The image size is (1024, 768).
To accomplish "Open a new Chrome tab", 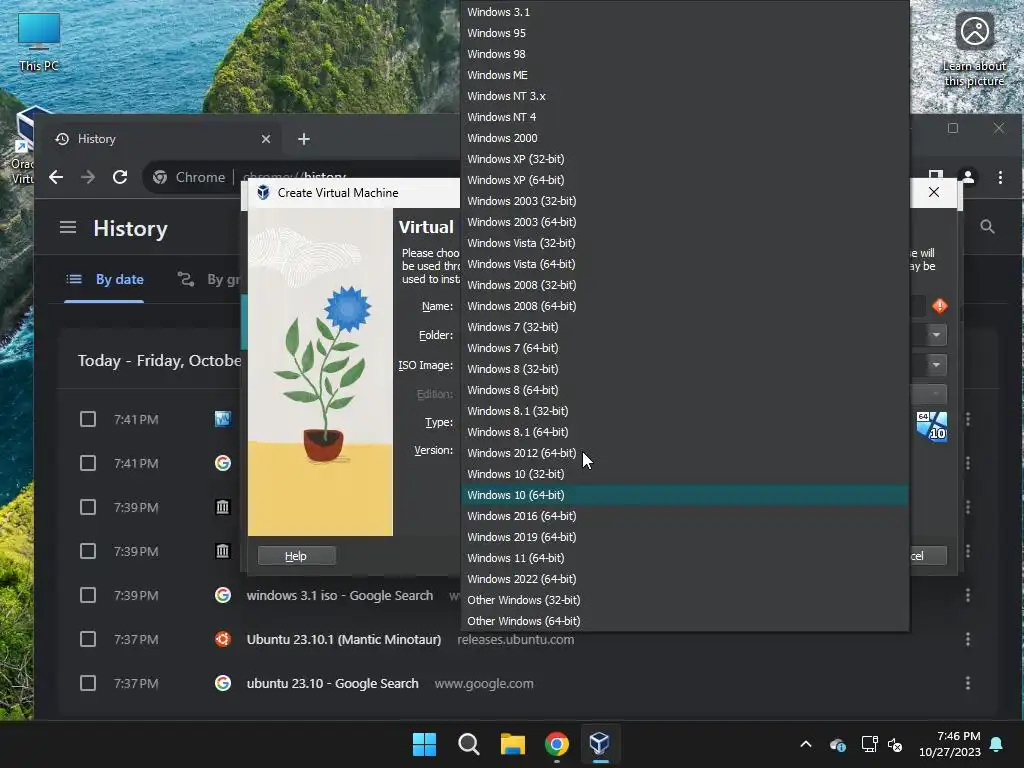I will tap(304, 139).
